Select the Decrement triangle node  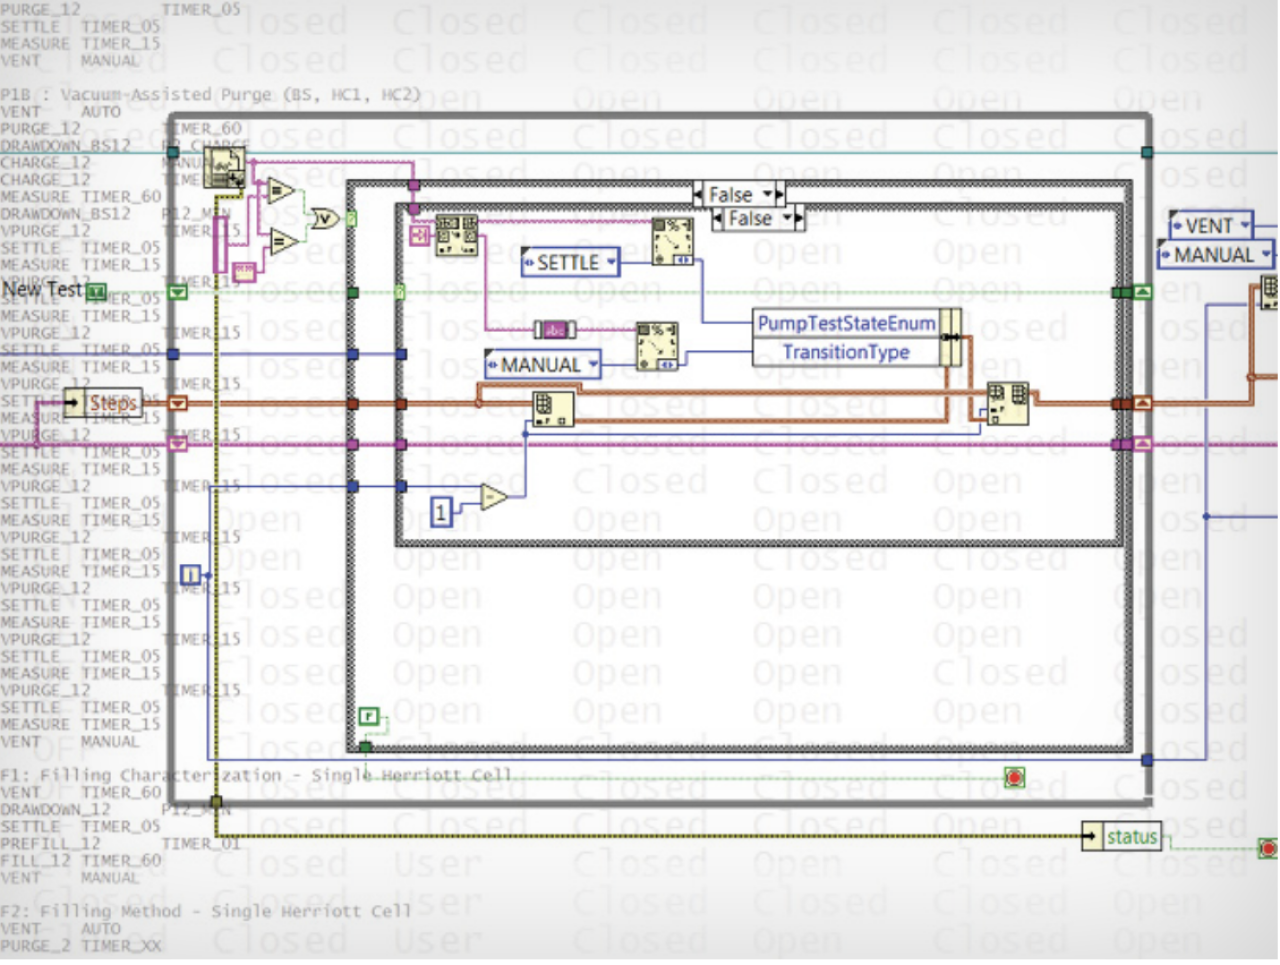coord(494,497)
